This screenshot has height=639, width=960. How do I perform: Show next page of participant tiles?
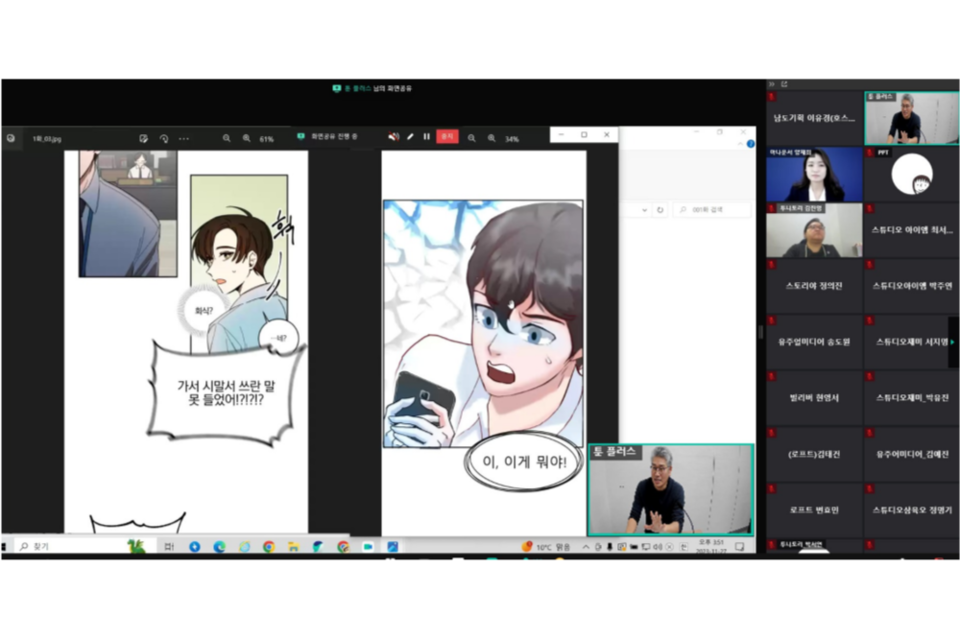[x=953, y=342]
